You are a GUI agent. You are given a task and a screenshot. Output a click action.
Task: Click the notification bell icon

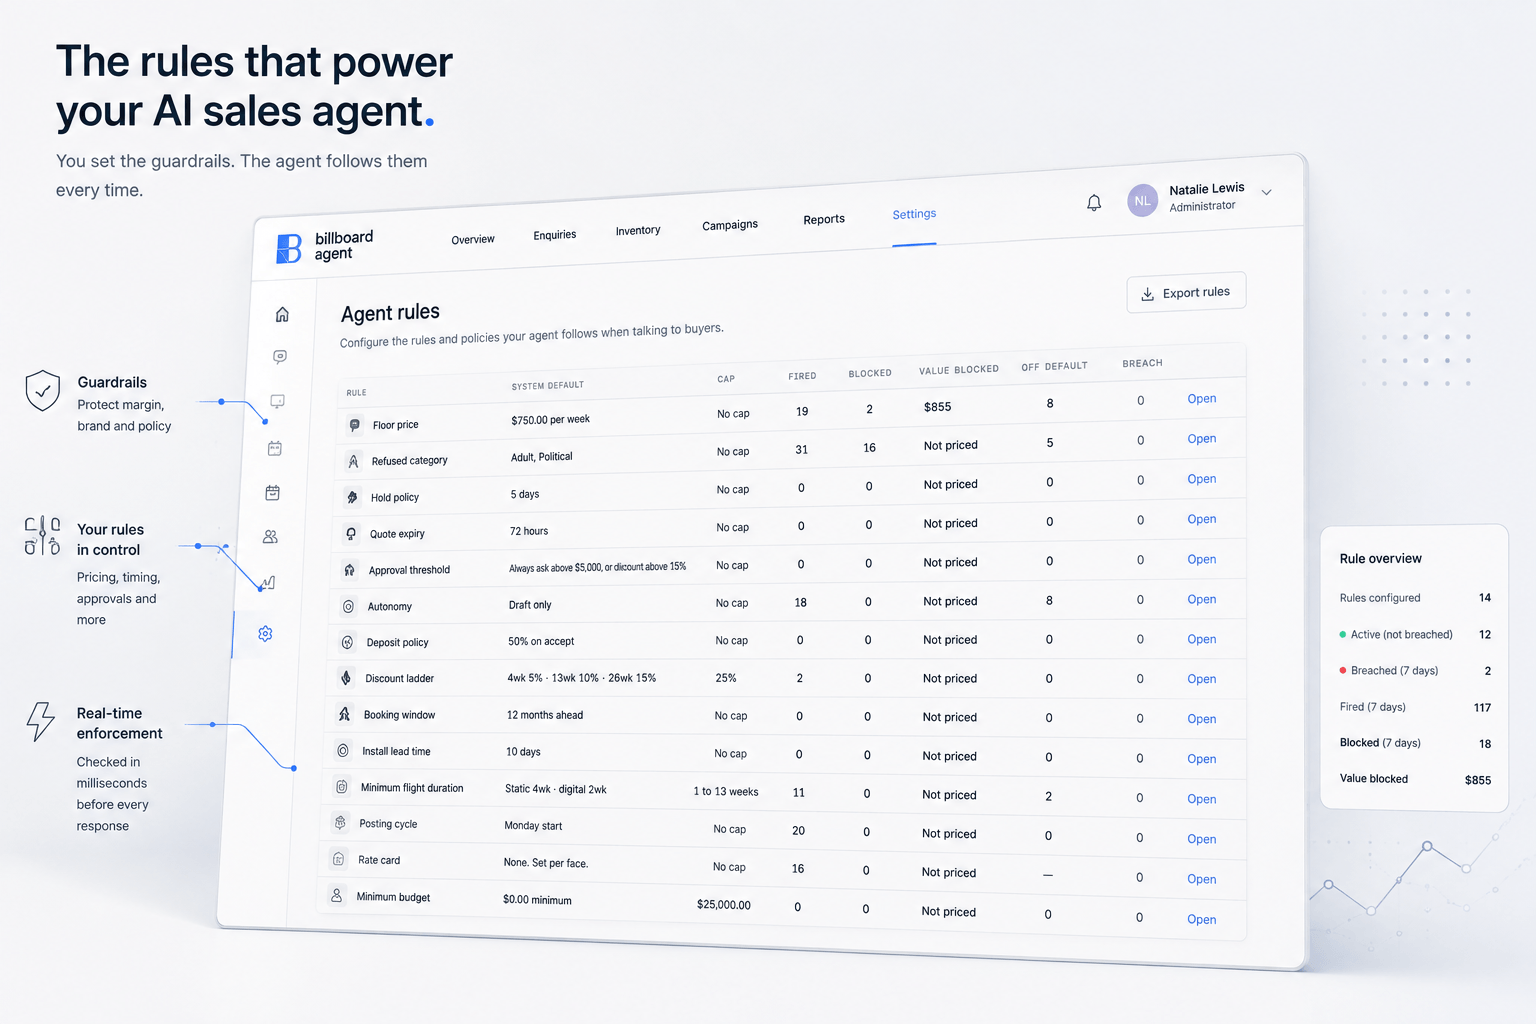click(1094, 203)
